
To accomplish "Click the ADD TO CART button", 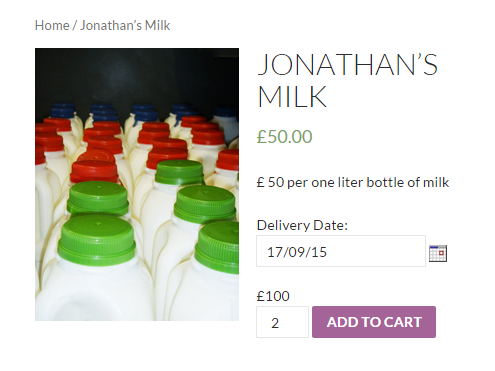I will click(x=374, y=322).
